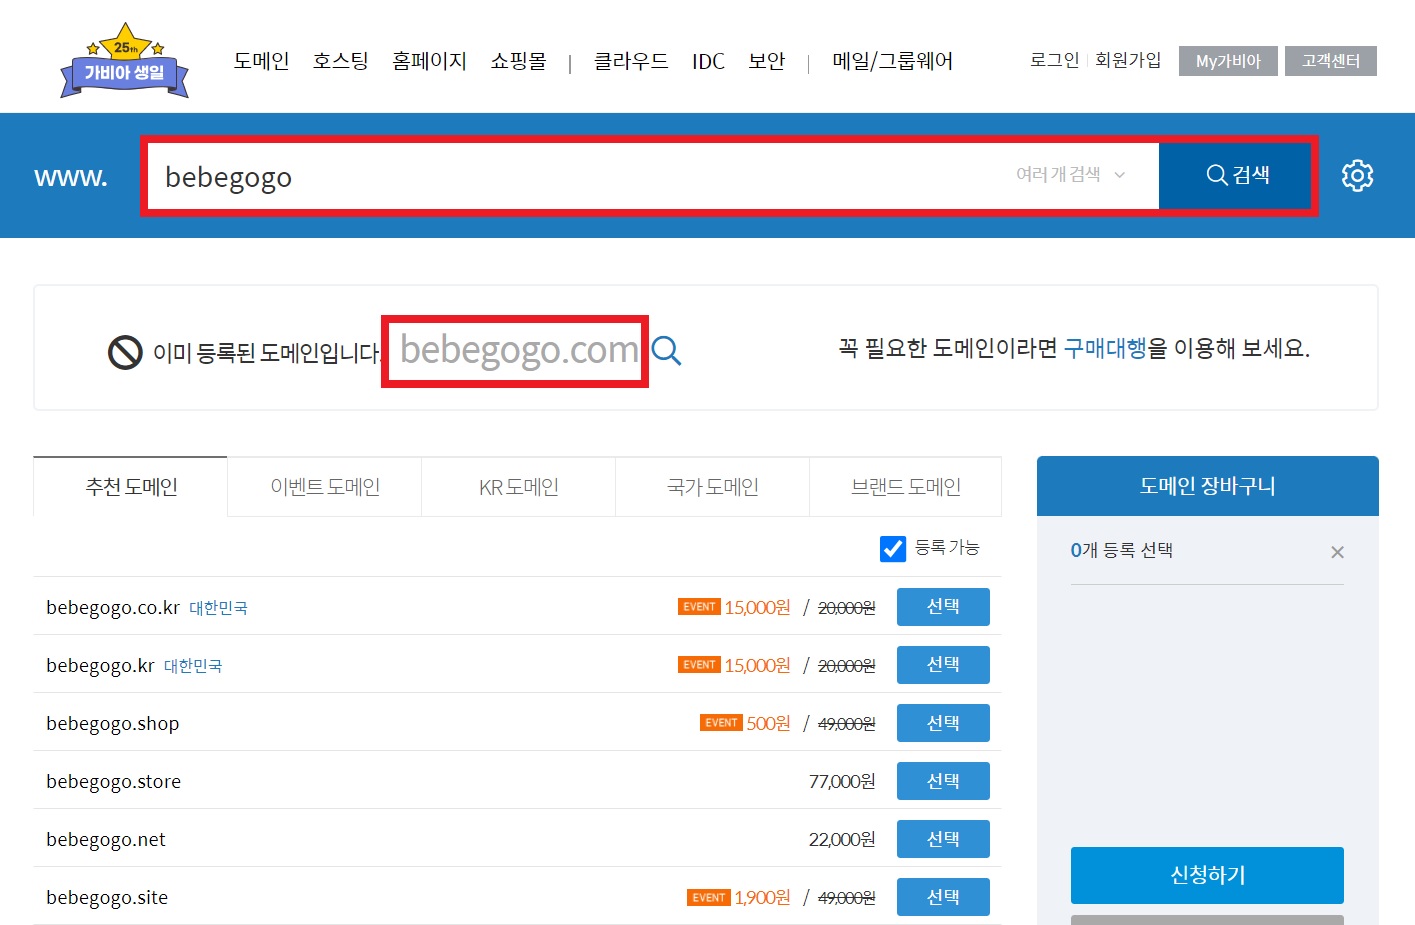Click the magnifier icon inside the 검색 button
The image size is (1415, 925).
[1216, 175]
